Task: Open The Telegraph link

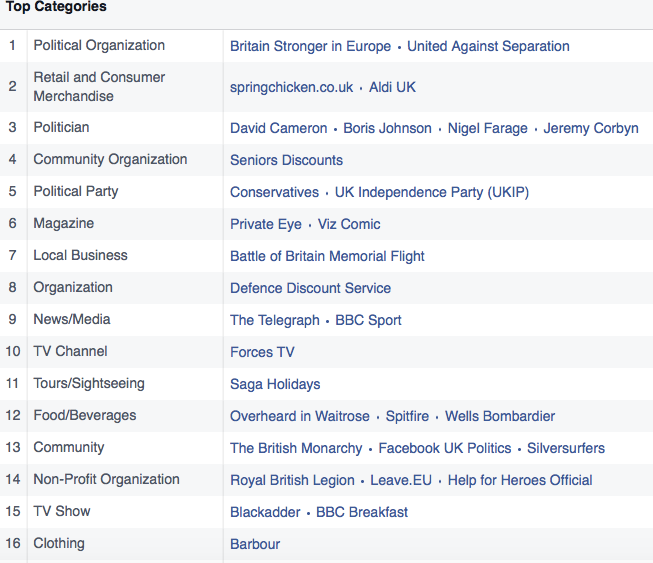Action: tap(275, 321)
